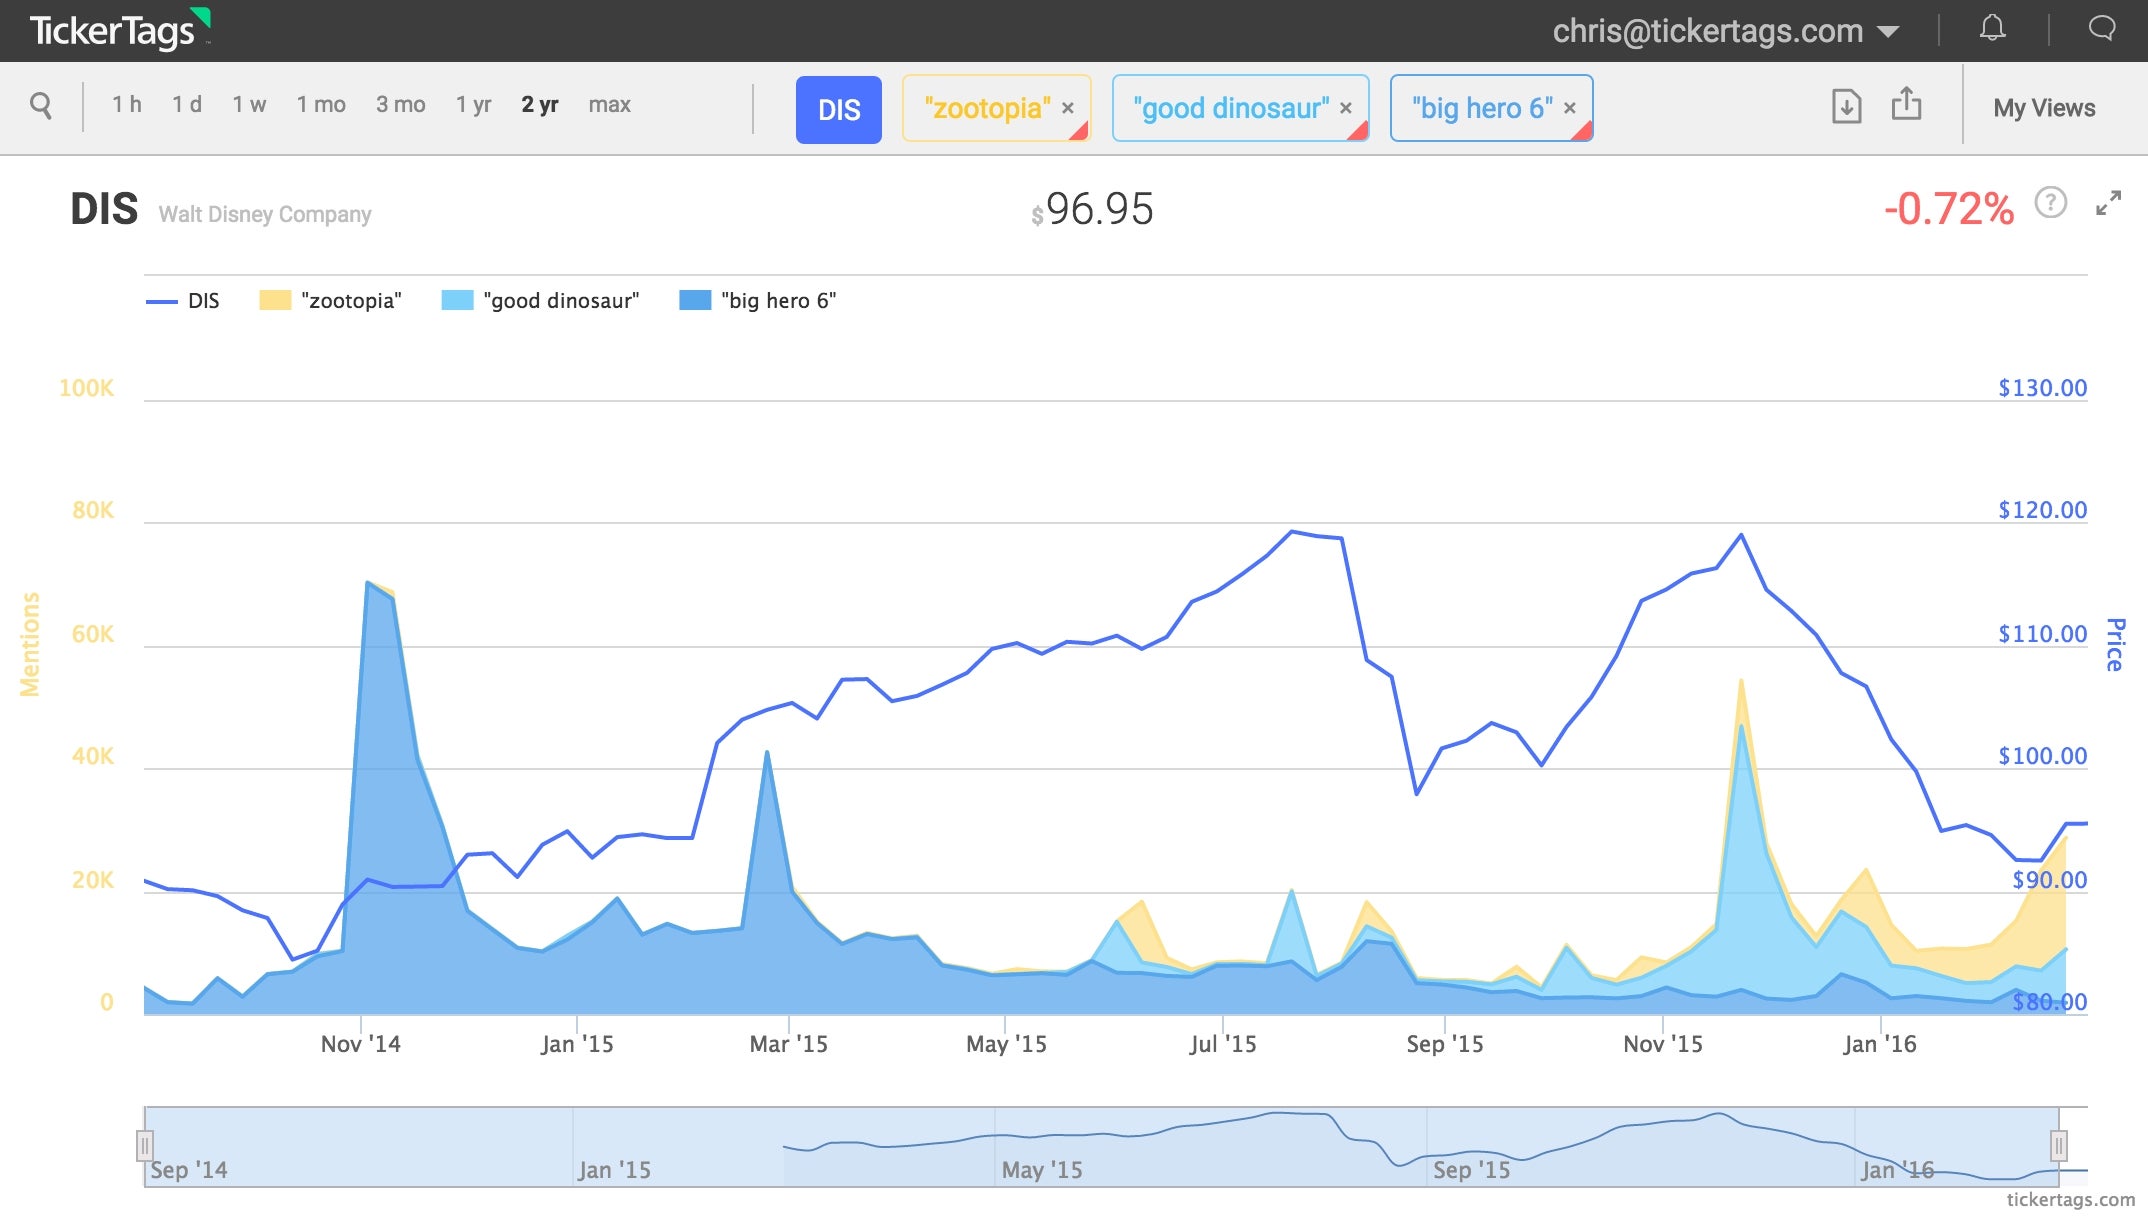Click the Mentions axis title
2148x1220 pixels.
(30, 645)
